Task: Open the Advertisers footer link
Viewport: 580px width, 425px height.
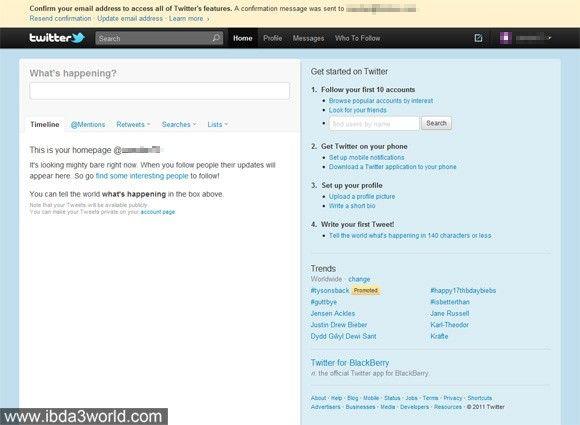Action: (x=326, y=407)
